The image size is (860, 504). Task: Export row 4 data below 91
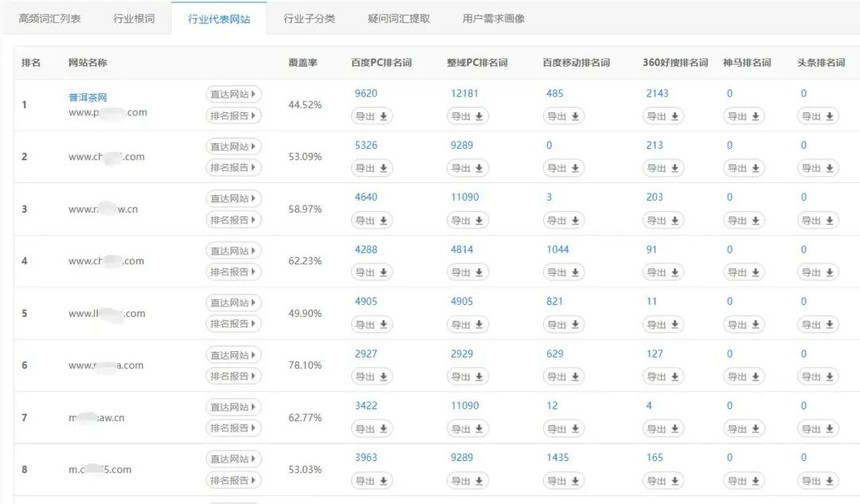pyautogui.click(x=663, y=273)
